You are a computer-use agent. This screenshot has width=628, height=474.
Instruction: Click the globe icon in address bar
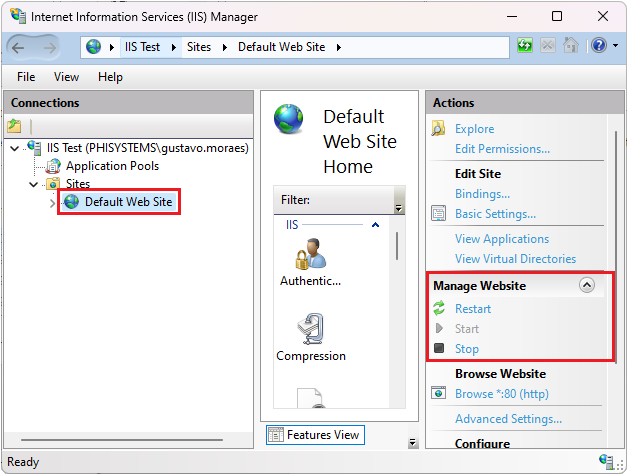point(93,47)
